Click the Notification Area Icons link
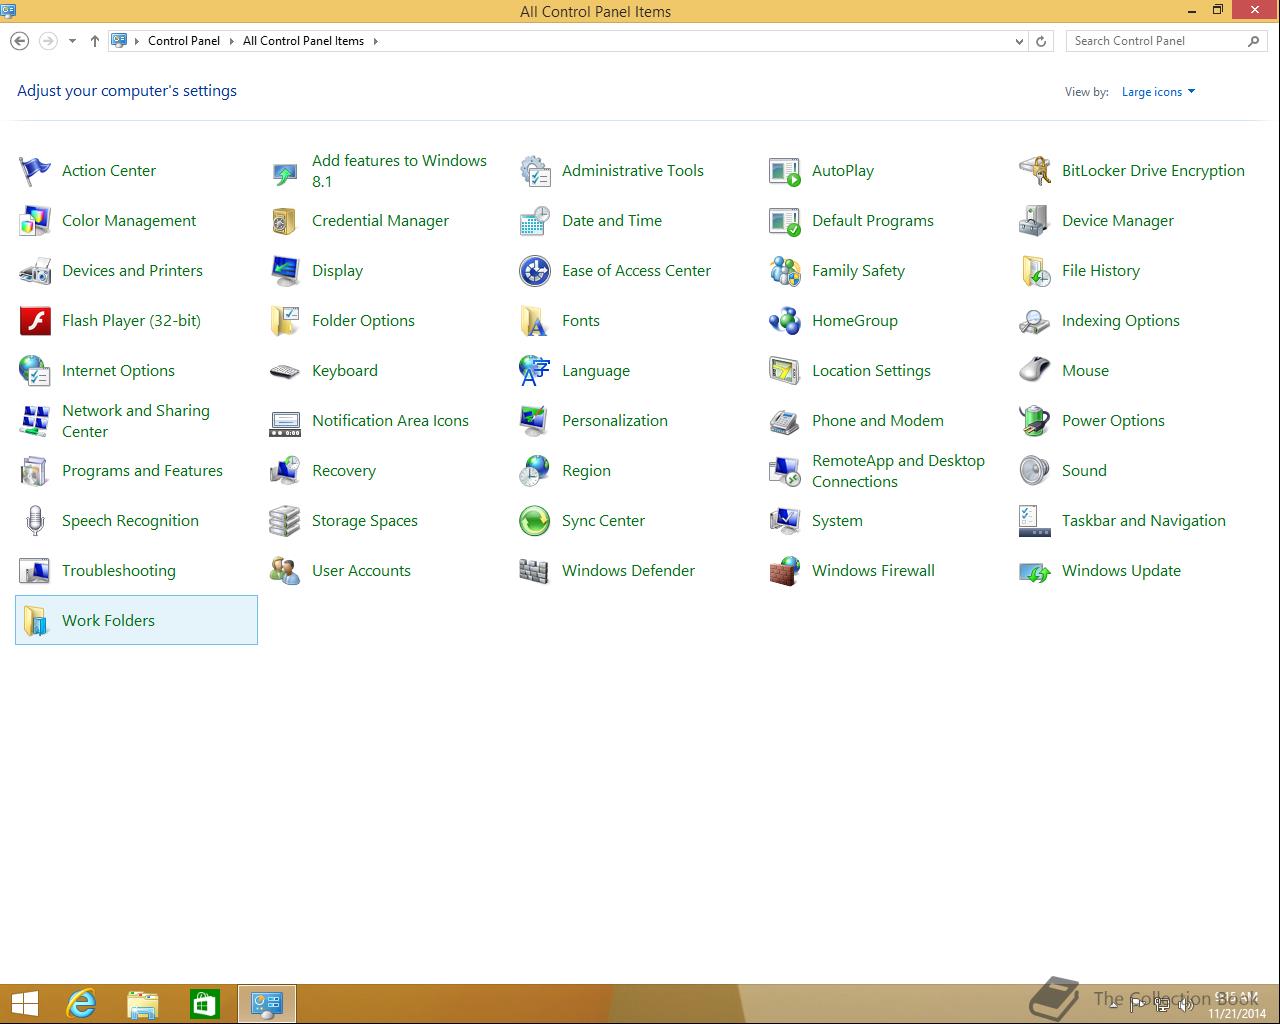 pyautogui.click(x=390, y=421)
